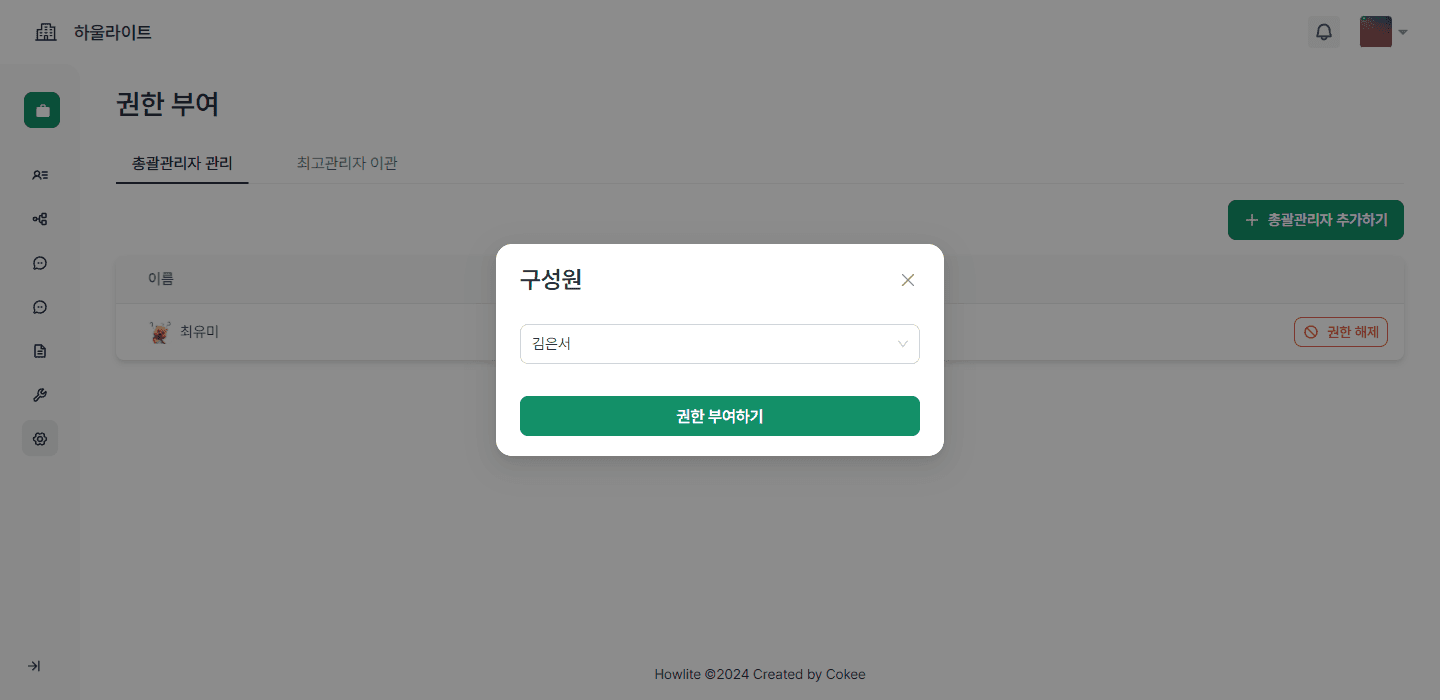The image size is (1440, 700).
Task: Click the user profile picture in header
Action: [x=1376, y=32]
